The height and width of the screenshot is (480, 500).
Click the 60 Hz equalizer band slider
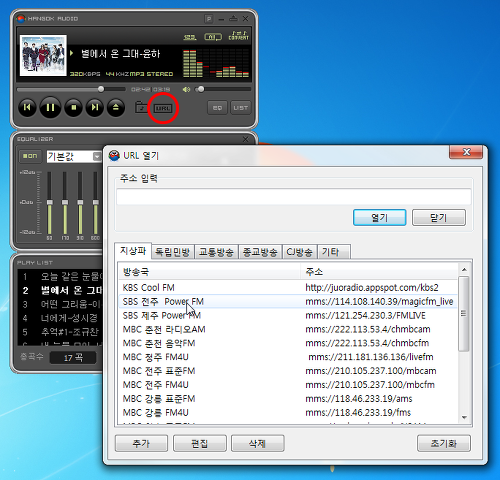[x=50, y=203]
